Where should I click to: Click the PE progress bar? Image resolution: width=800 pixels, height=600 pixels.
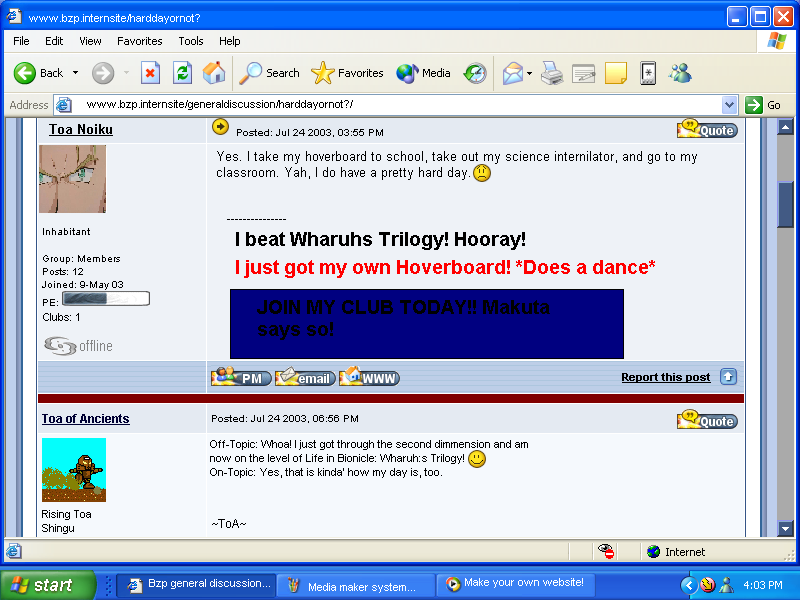click(x=106, y=298)
